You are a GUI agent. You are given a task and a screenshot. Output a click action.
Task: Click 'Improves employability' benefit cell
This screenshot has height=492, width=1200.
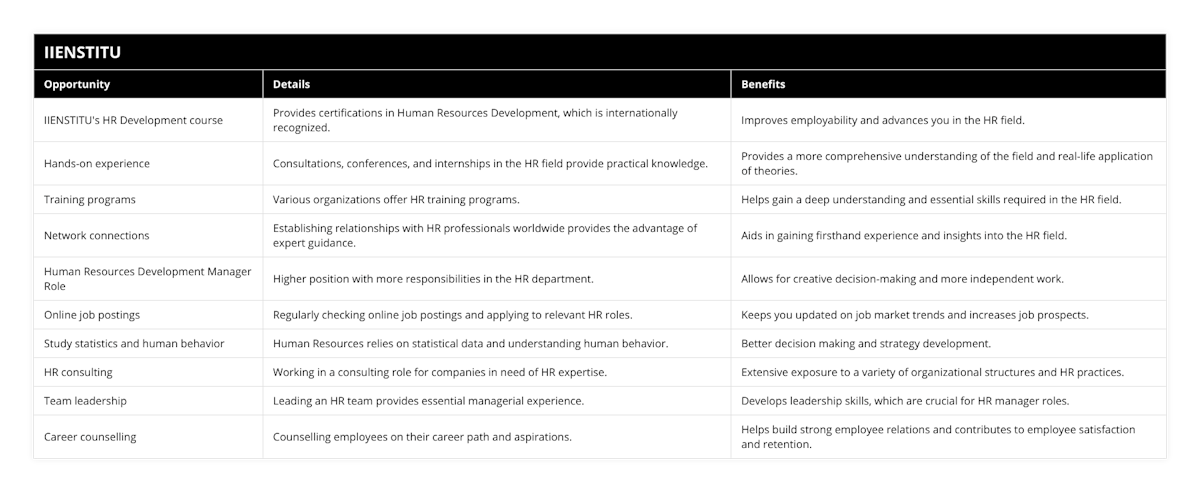pos(948,120)
